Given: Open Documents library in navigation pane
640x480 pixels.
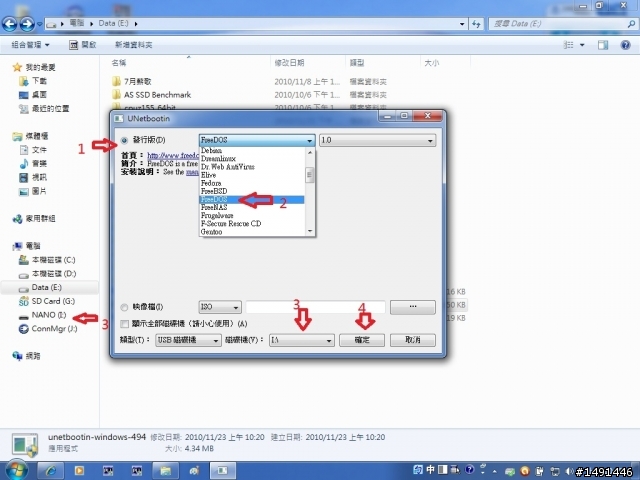Looking at the screenshot, I should coord(33,150).
